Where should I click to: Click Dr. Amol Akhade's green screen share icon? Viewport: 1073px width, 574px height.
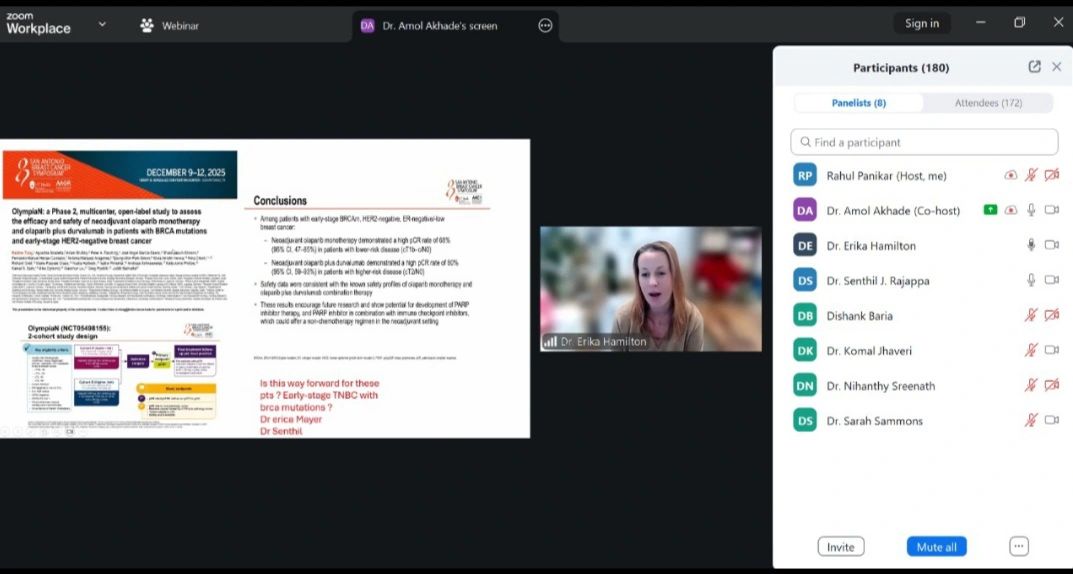coord(990,210)
